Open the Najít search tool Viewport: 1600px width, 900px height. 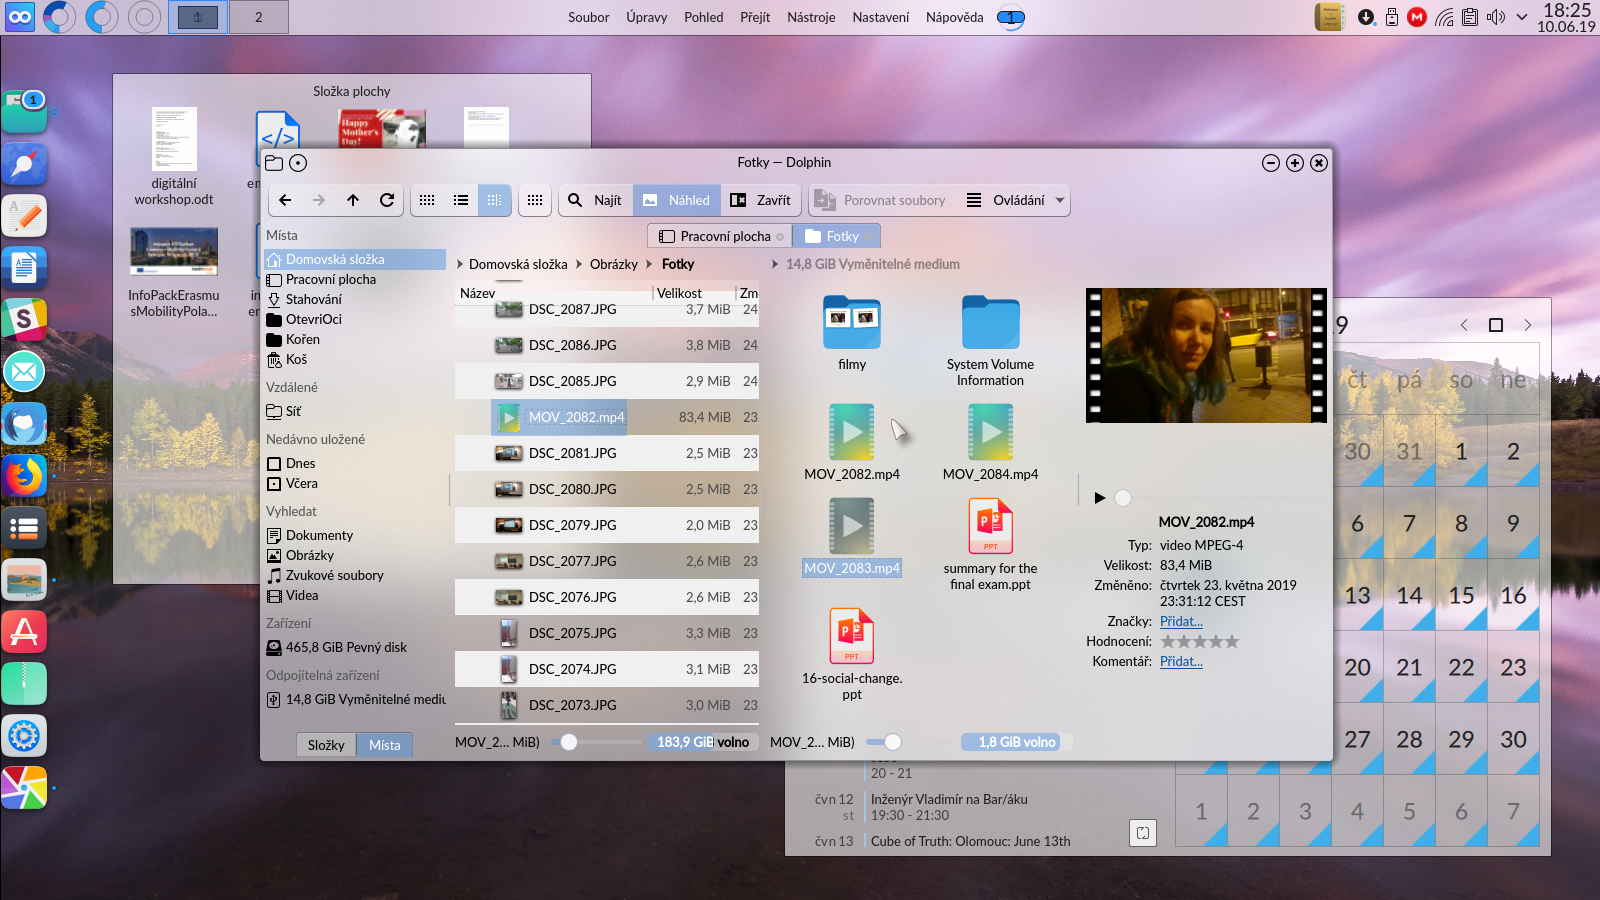pos(595,200)
